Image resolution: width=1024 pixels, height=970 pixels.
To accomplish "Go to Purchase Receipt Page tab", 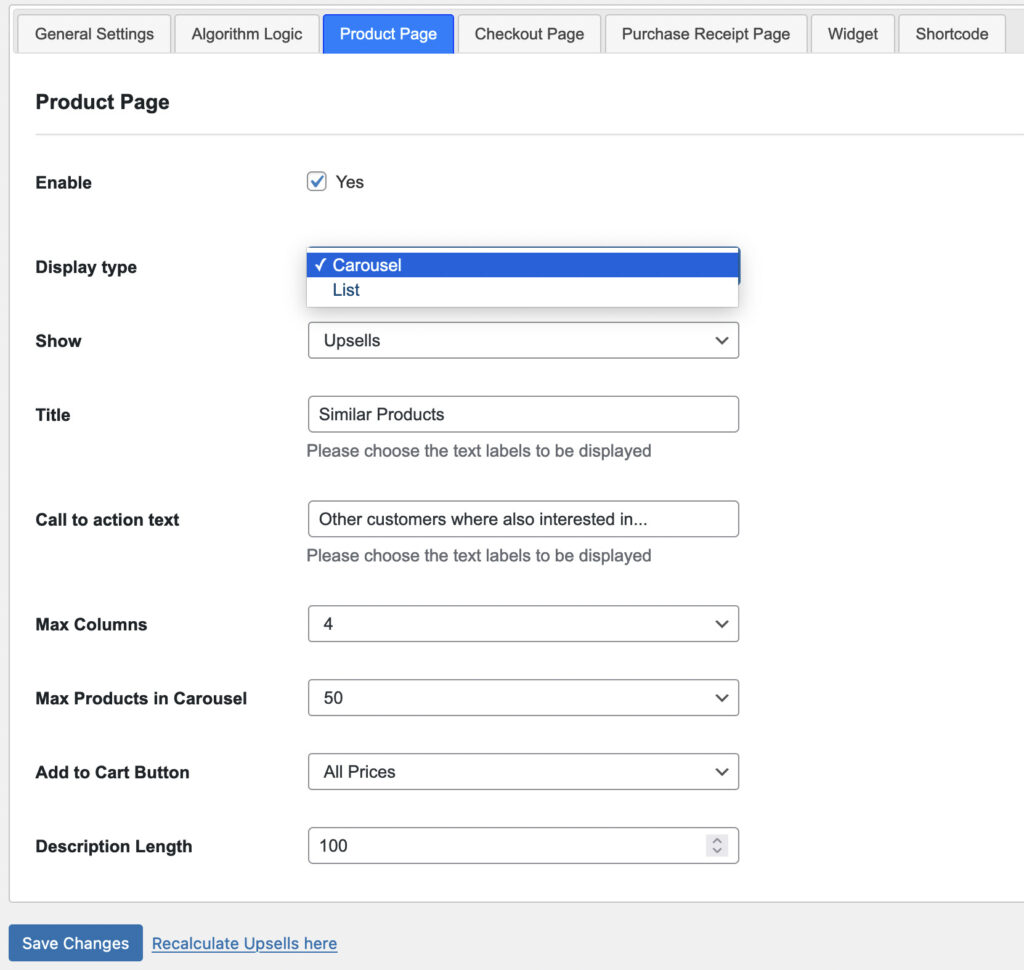I will pos(705,34).
